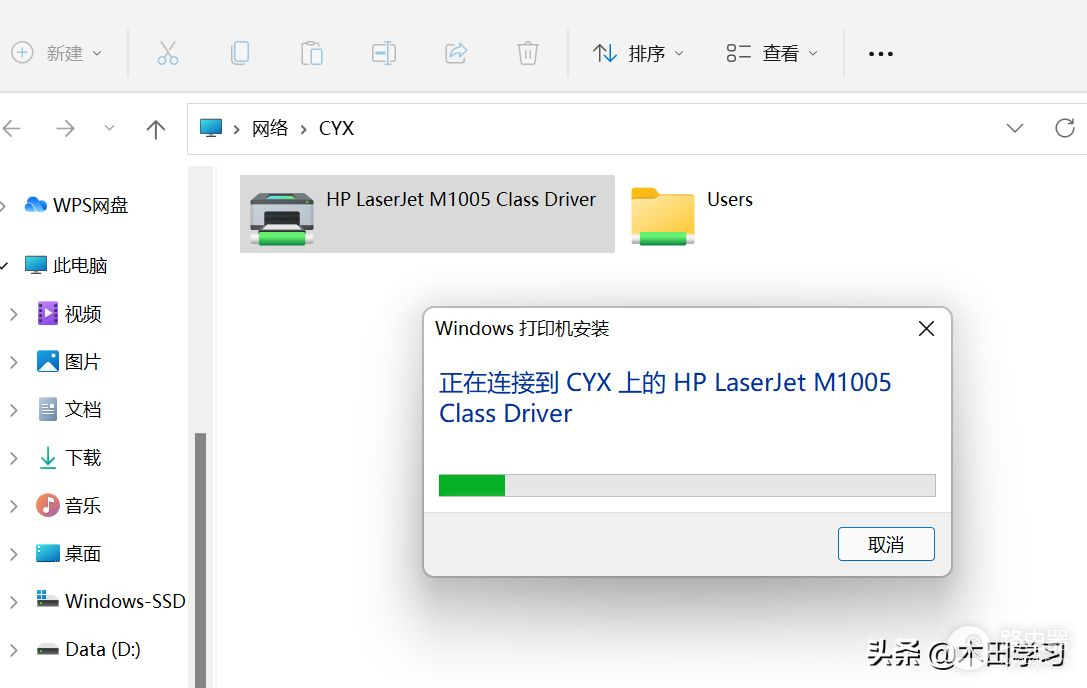This screenshot has height=688, width=1087.
Task: Close the Windows 打印机安装 dialog
Action: 926,328
